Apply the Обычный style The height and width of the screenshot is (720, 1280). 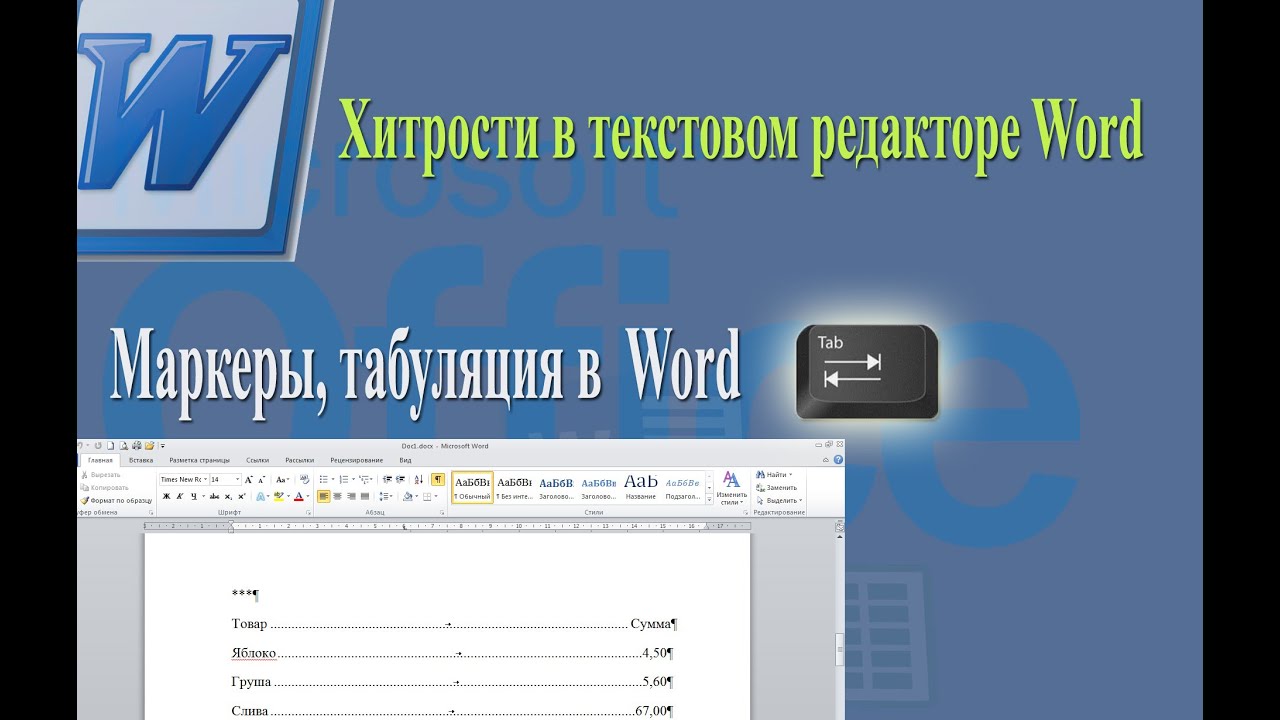(473, 487)
